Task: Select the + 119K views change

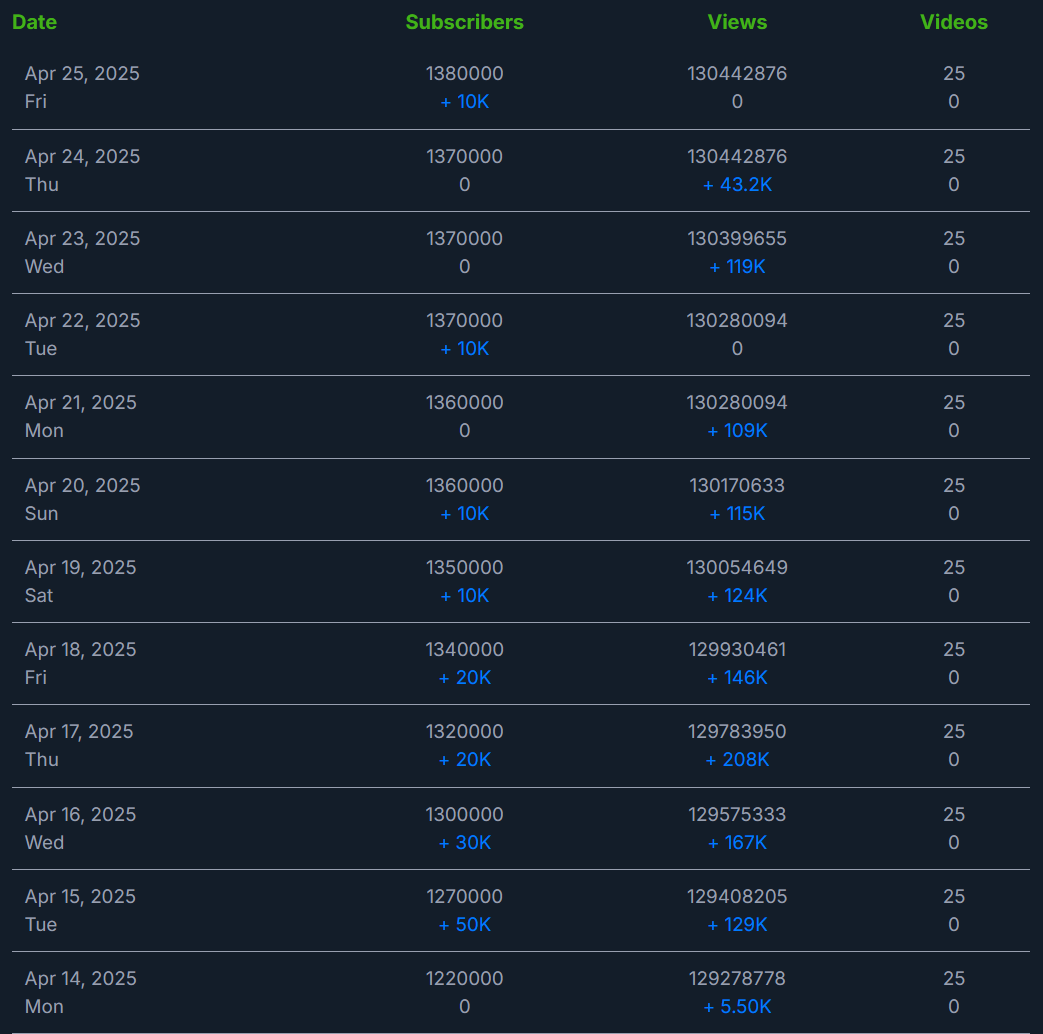Action: (x=737, y=267)
